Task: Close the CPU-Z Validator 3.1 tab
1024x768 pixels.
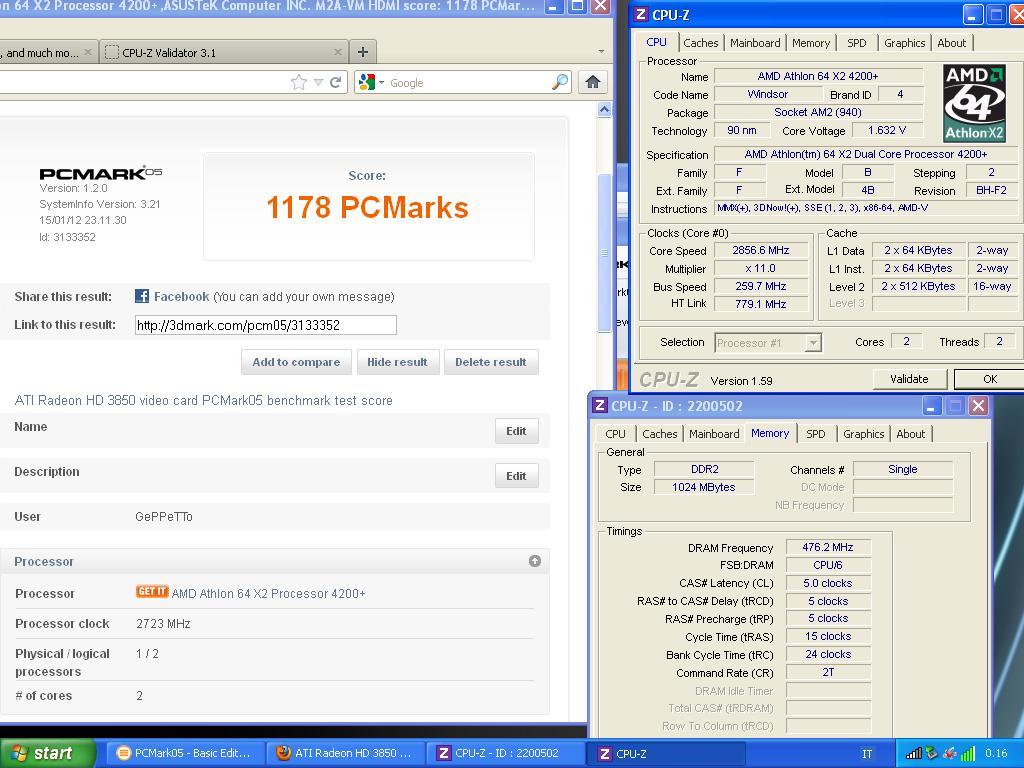Action: pos(337,52)
